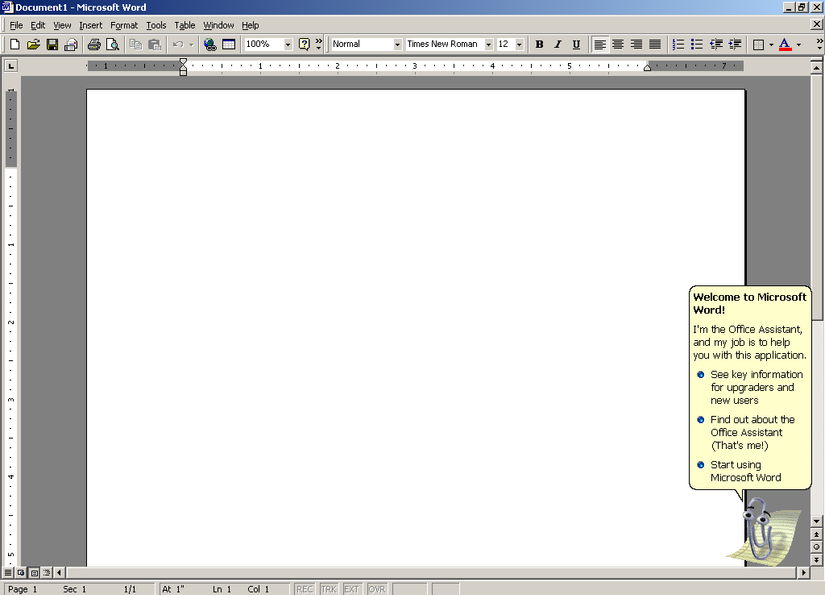Open a new blank document

point(14,44)
